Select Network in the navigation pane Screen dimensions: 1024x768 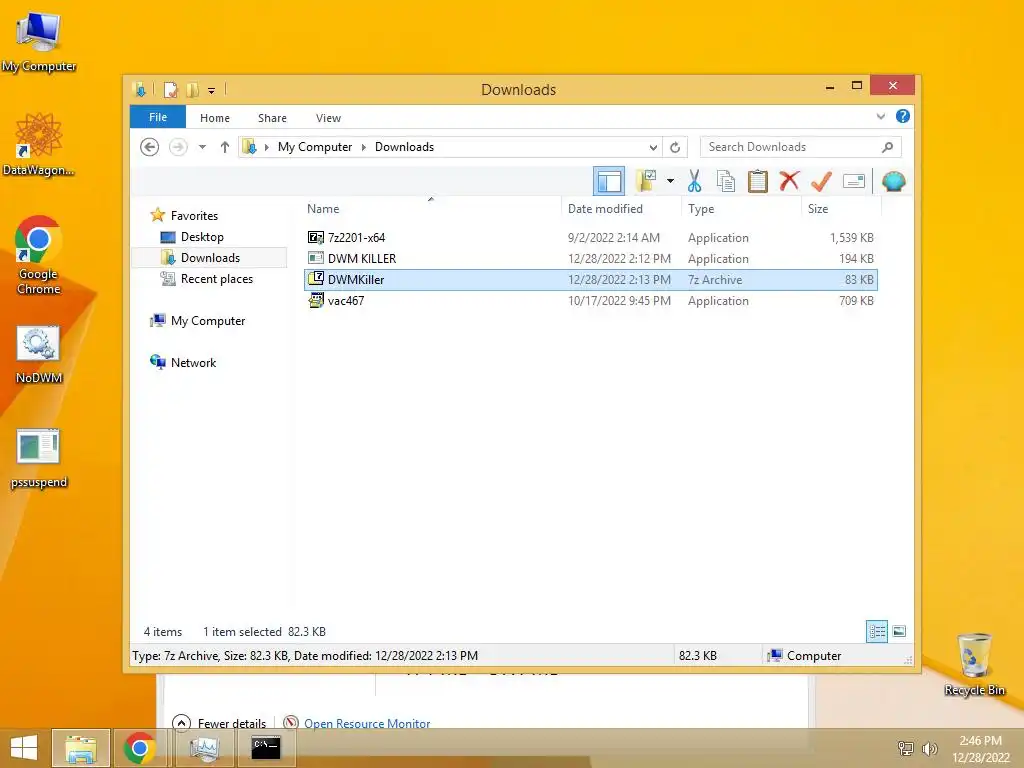193,362
